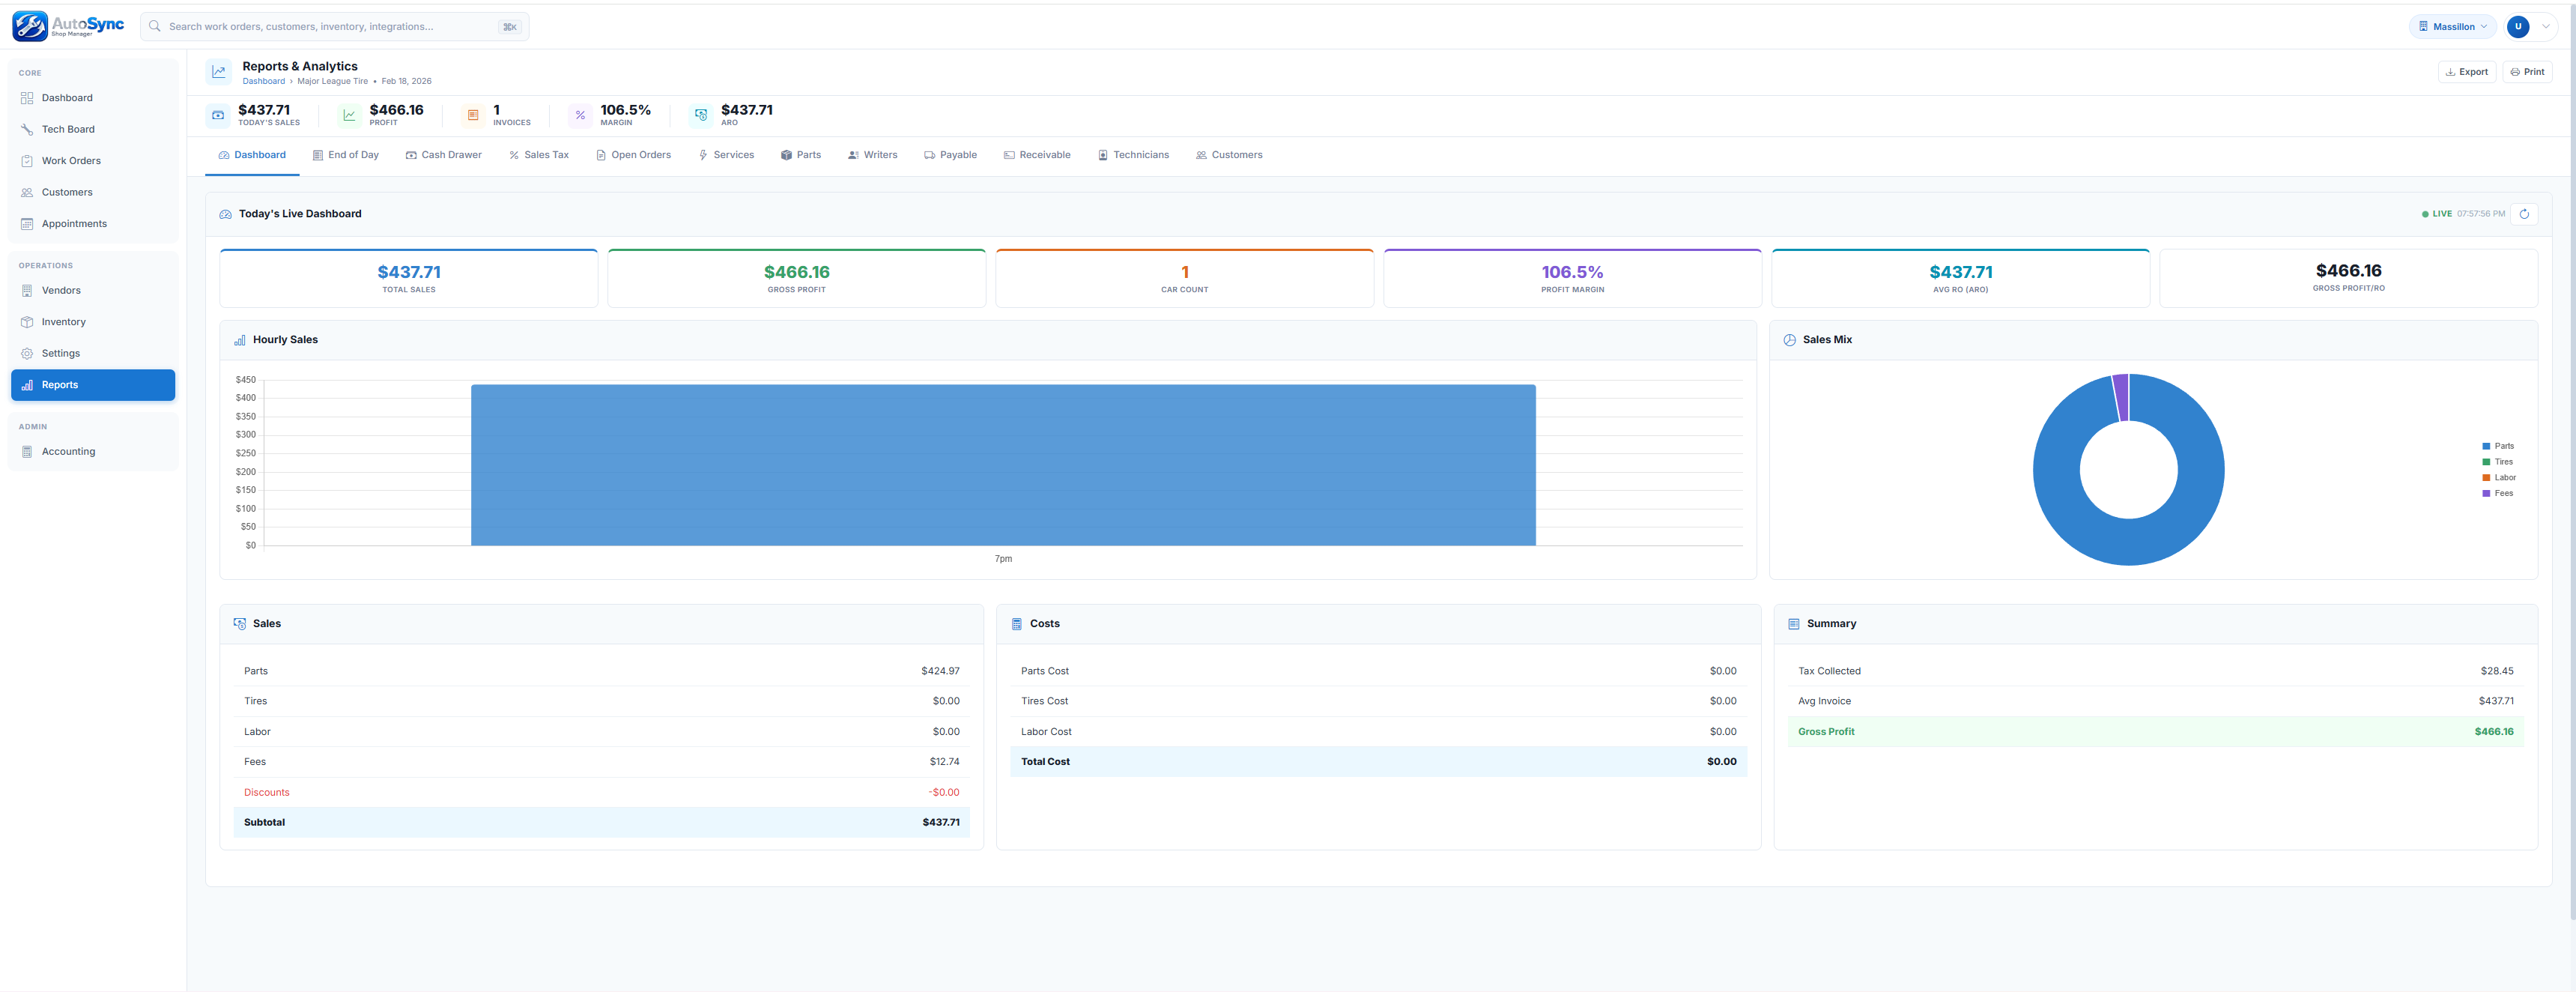Open the Sales Tax tab
Screen dimensions: 2576x992
tap(539, 154)
